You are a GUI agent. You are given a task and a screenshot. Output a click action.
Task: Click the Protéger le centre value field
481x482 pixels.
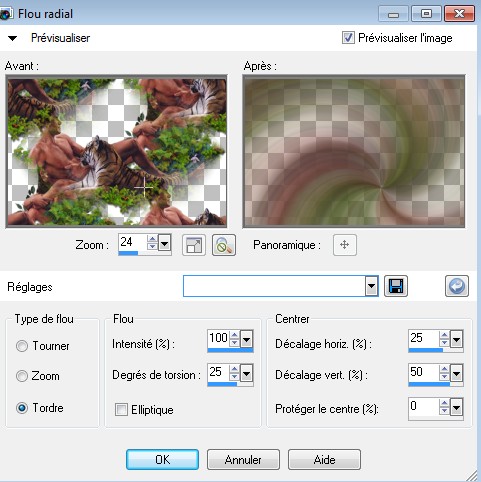[x=423, y=406]
